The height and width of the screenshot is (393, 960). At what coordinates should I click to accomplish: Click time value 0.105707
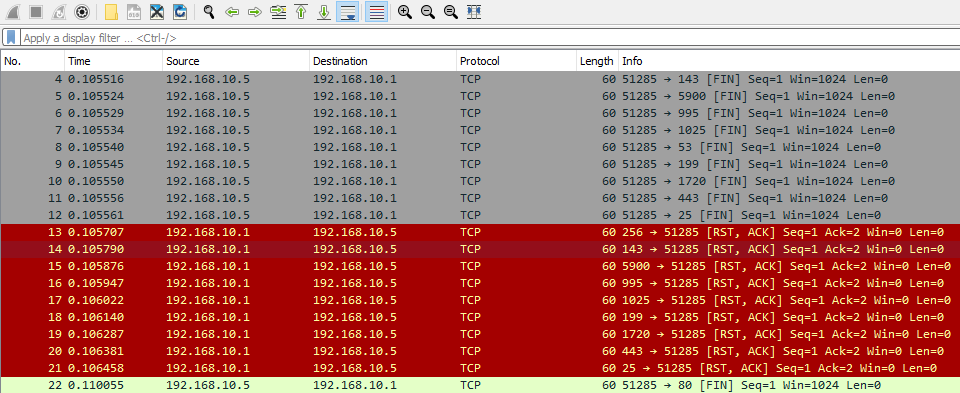click(96, 232)
